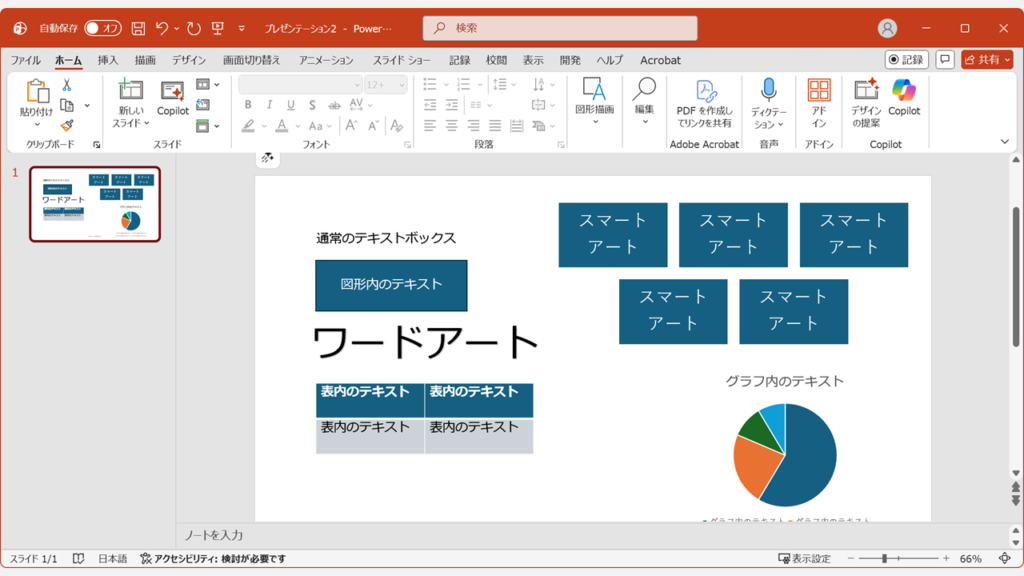Toggle Bold formatting button
Viewport: 1024px width, 576px height.
248,105
